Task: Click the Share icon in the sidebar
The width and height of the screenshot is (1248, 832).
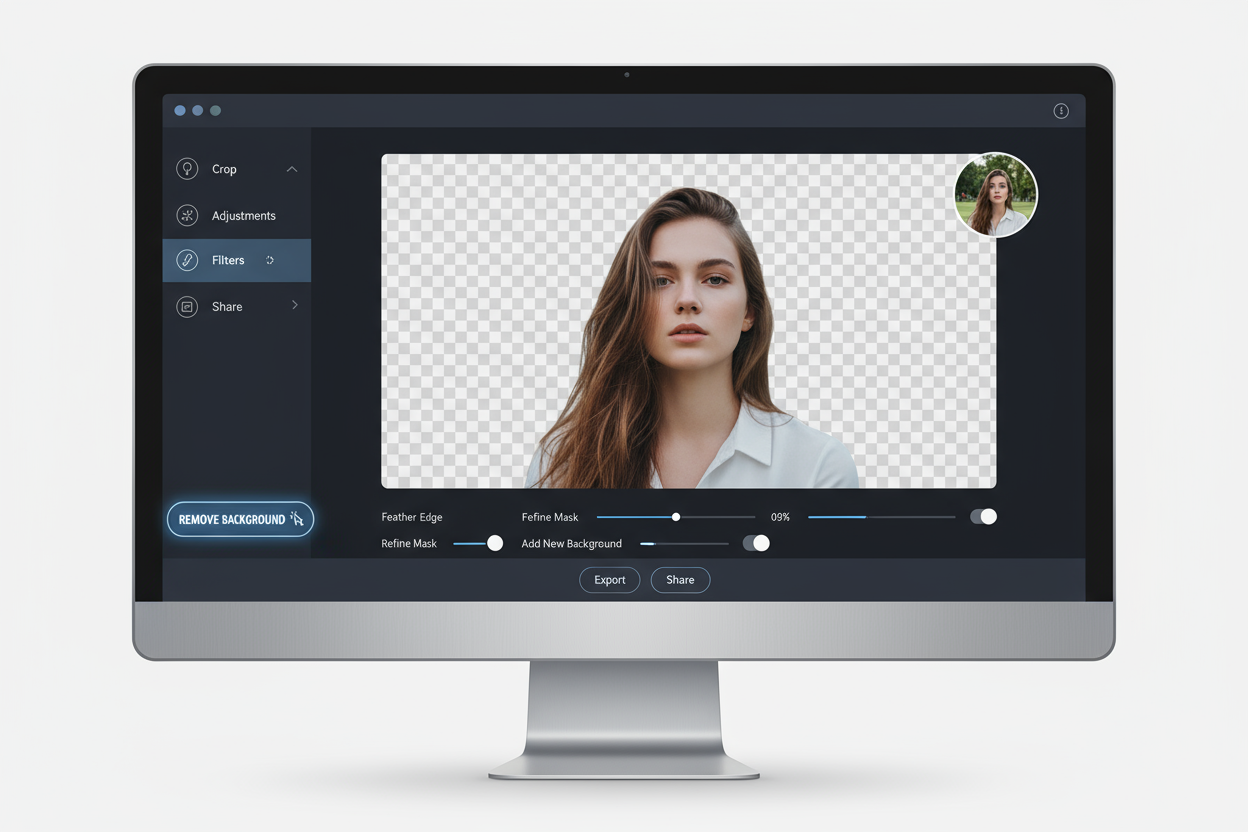Action: click(188, 306)
